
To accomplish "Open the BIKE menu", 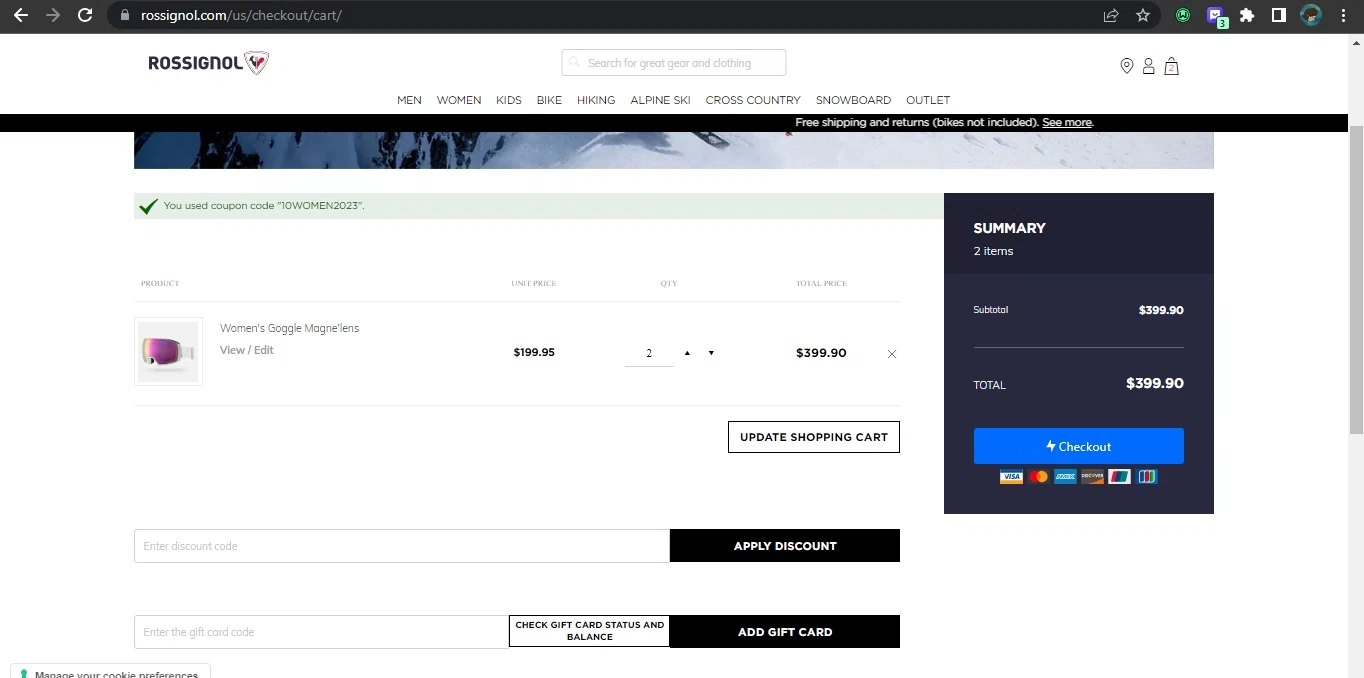I will coord(549,100).
